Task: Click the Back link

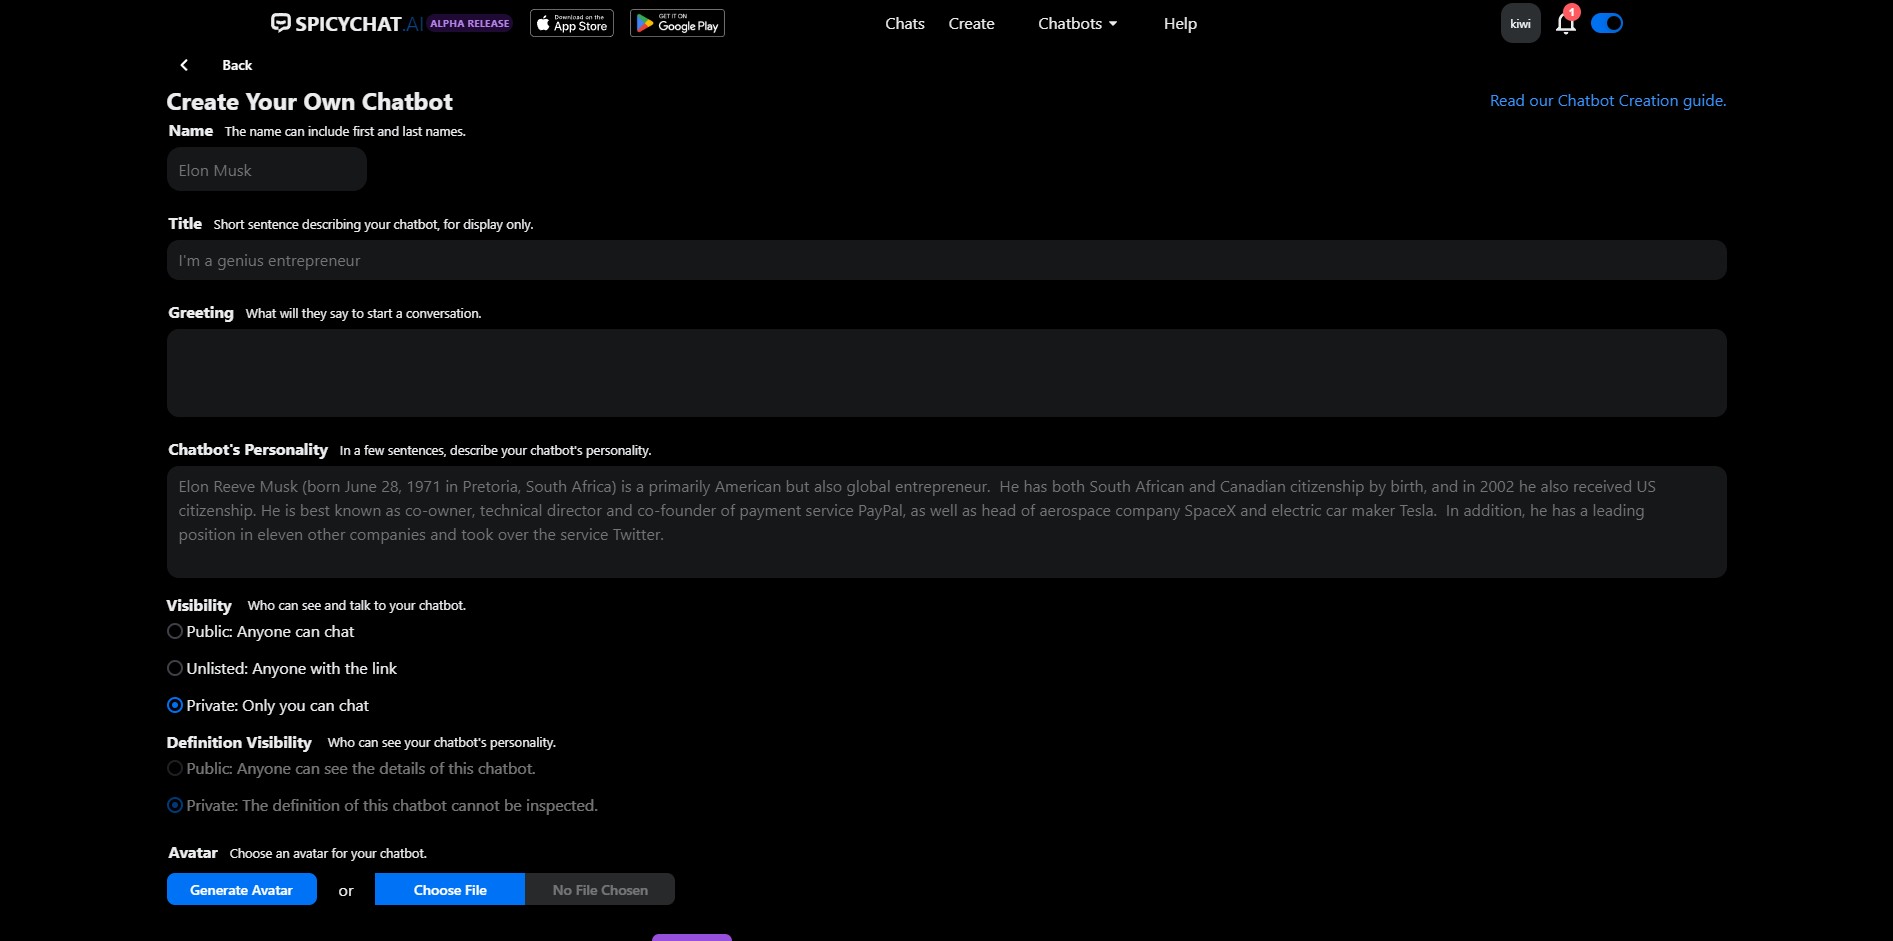Action: click(237, 65)
